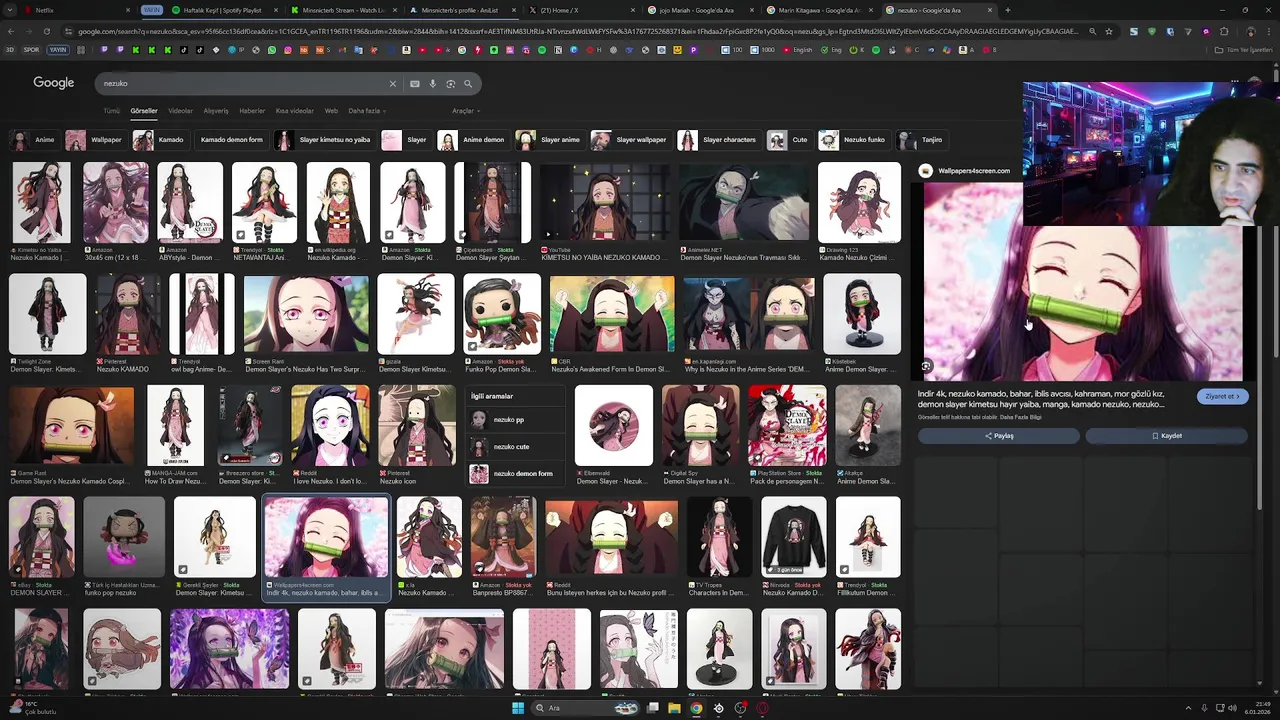Viewport: 1280px width, 720px height.
Task: Click the Ziyaret et button
Action: point(1222,396)
